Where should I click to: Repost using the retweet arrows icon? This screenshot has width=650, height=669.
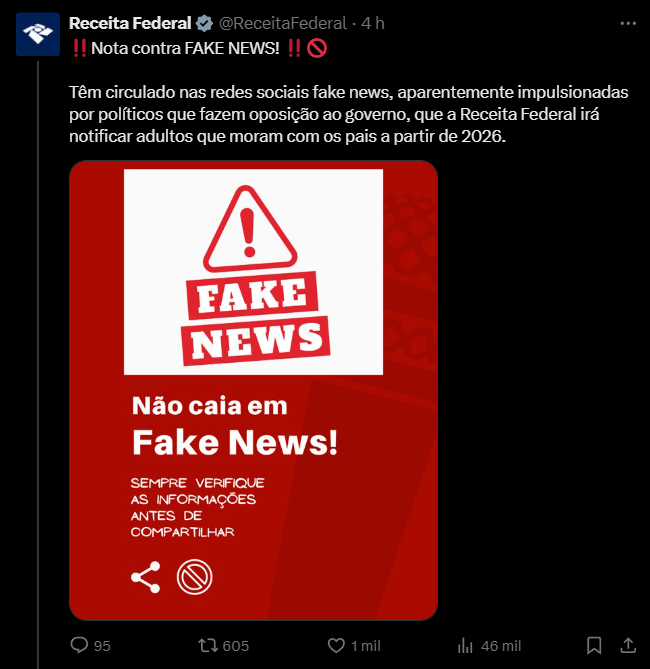tap(208, 646)
